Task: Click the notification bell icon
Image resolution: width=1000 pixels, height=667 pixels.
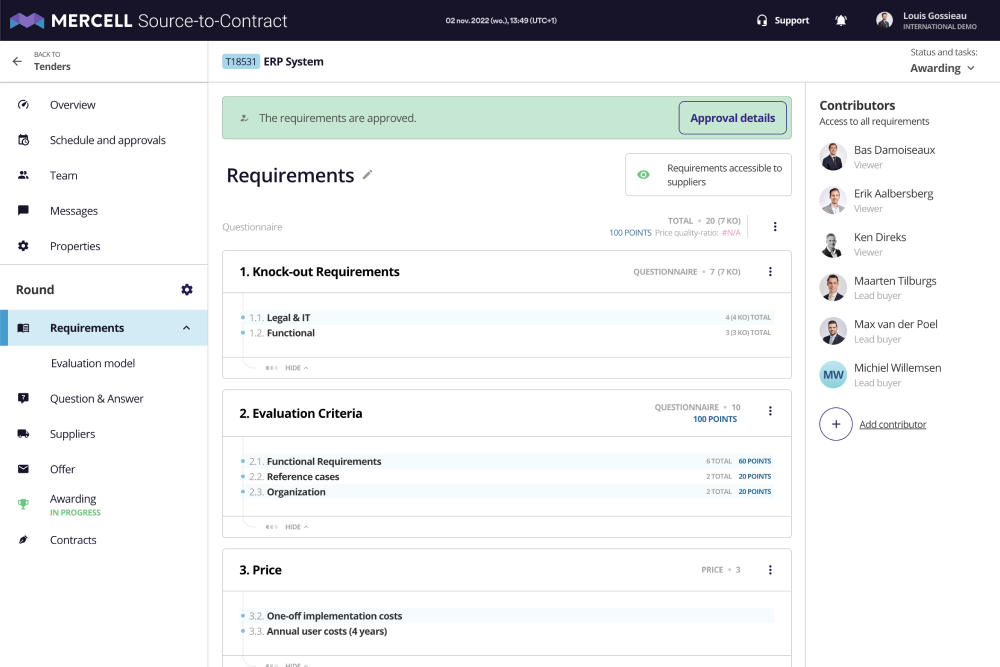Action: pos(841,20)
